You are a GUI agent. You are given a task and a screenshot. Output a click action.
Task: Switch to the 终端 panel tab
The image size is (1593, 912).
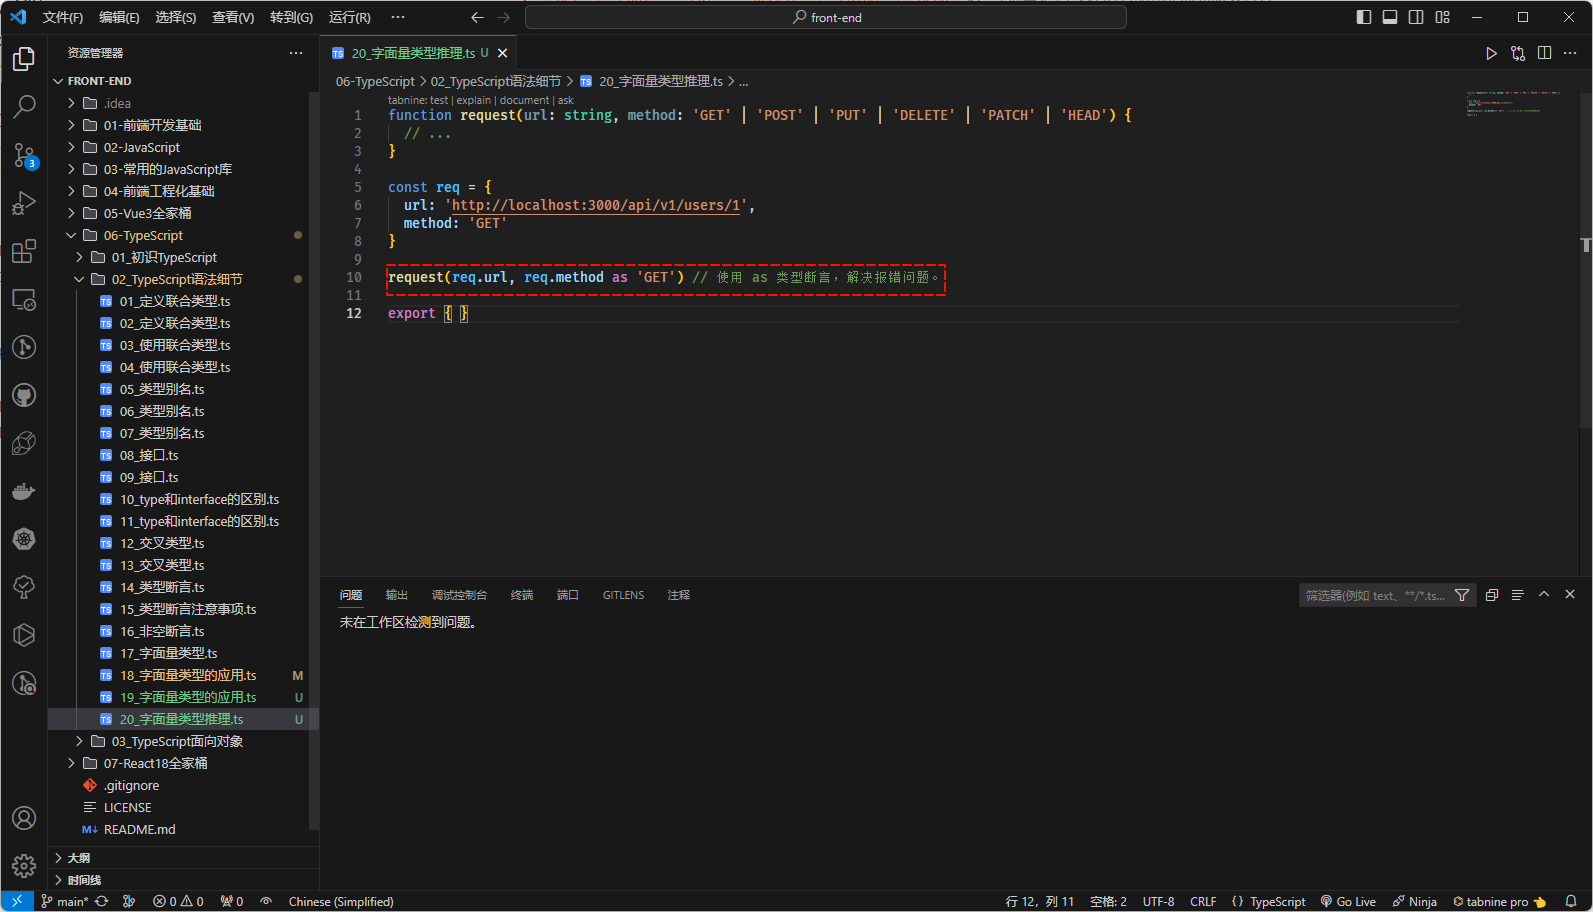[x=522, y=595]
